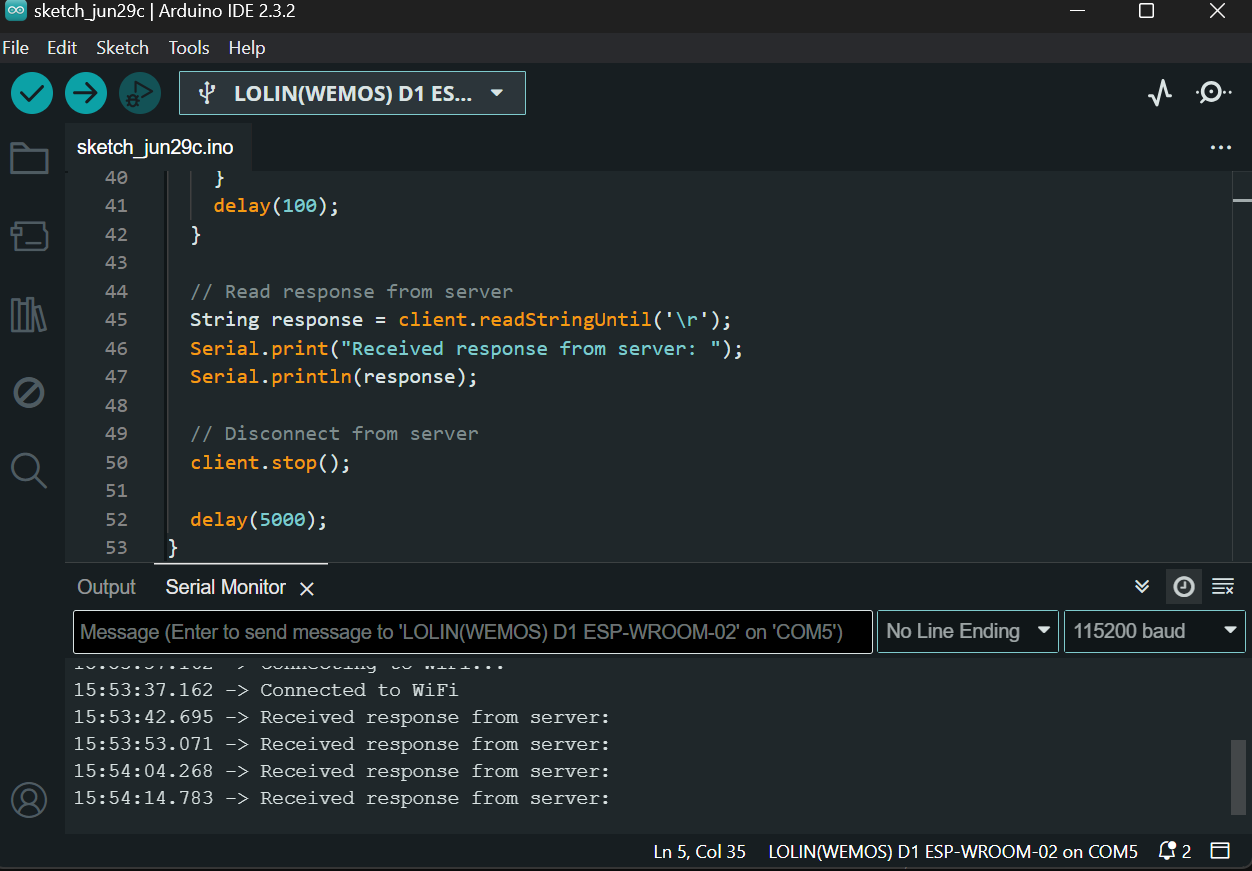Click the Ln 5, Col 35 status entry

(x=699, y=852)
